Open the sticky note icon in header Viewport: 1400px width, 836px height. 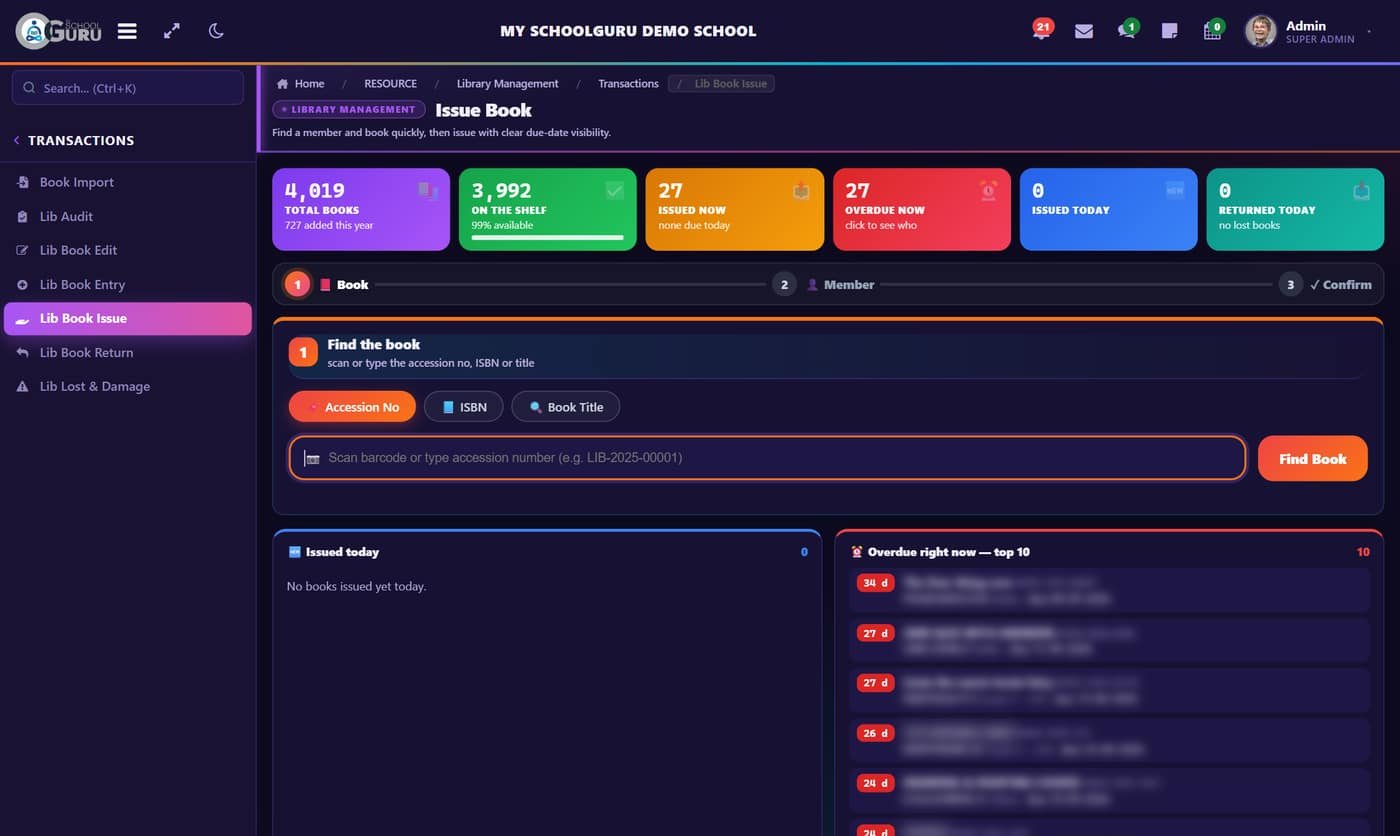[1169, 31]
